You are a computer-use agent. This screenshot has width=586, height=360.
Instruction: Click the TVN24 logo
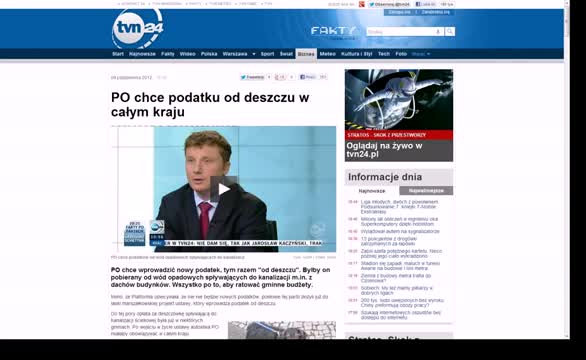(x=138, y=28)
